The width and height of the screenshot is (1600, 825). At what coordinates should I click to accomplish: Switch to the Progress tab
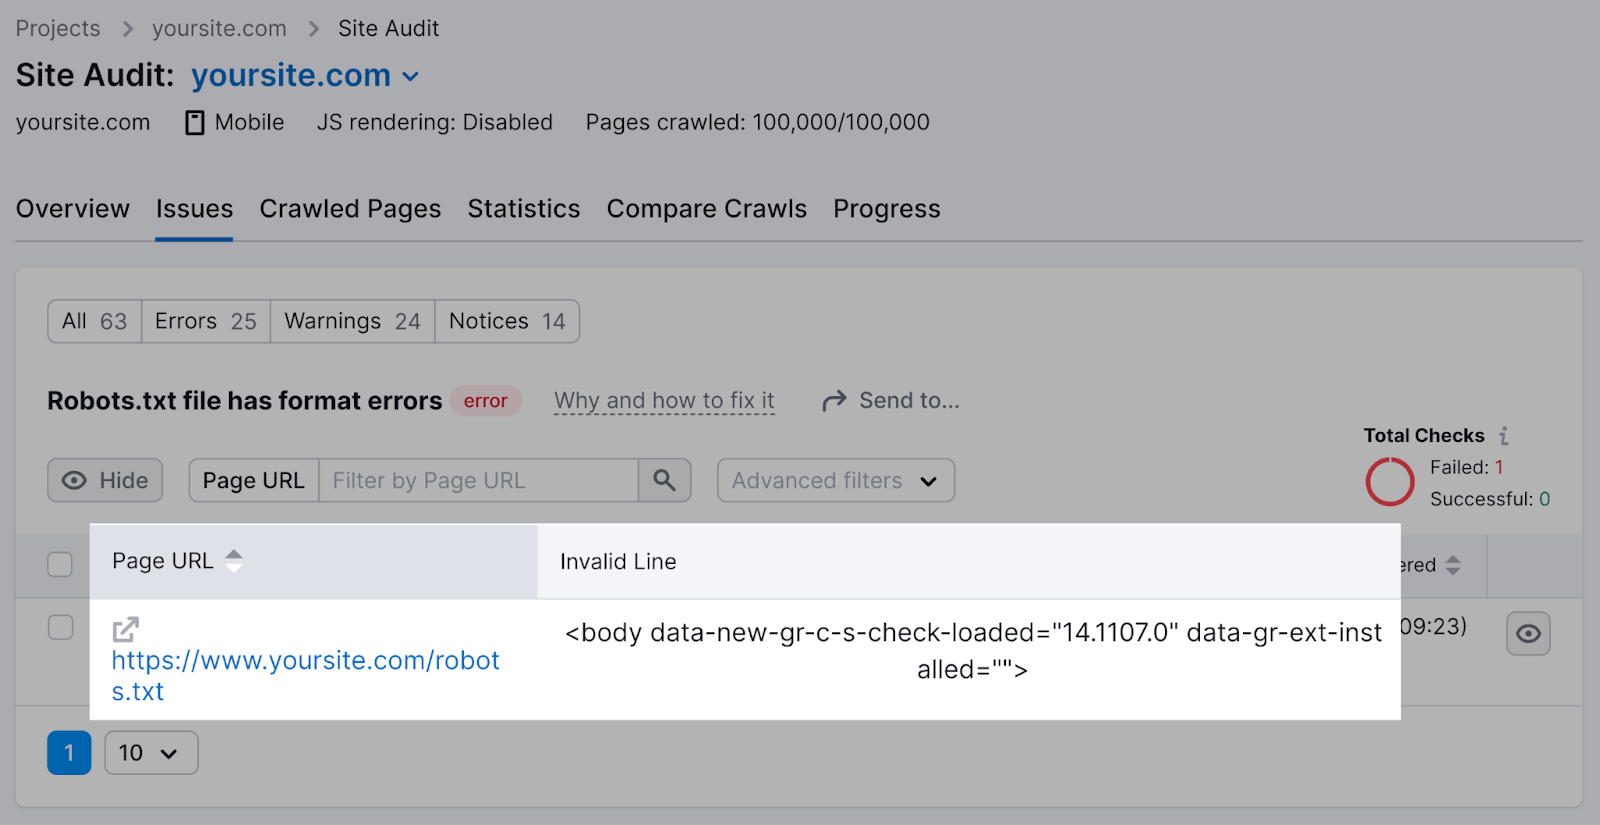887,209
